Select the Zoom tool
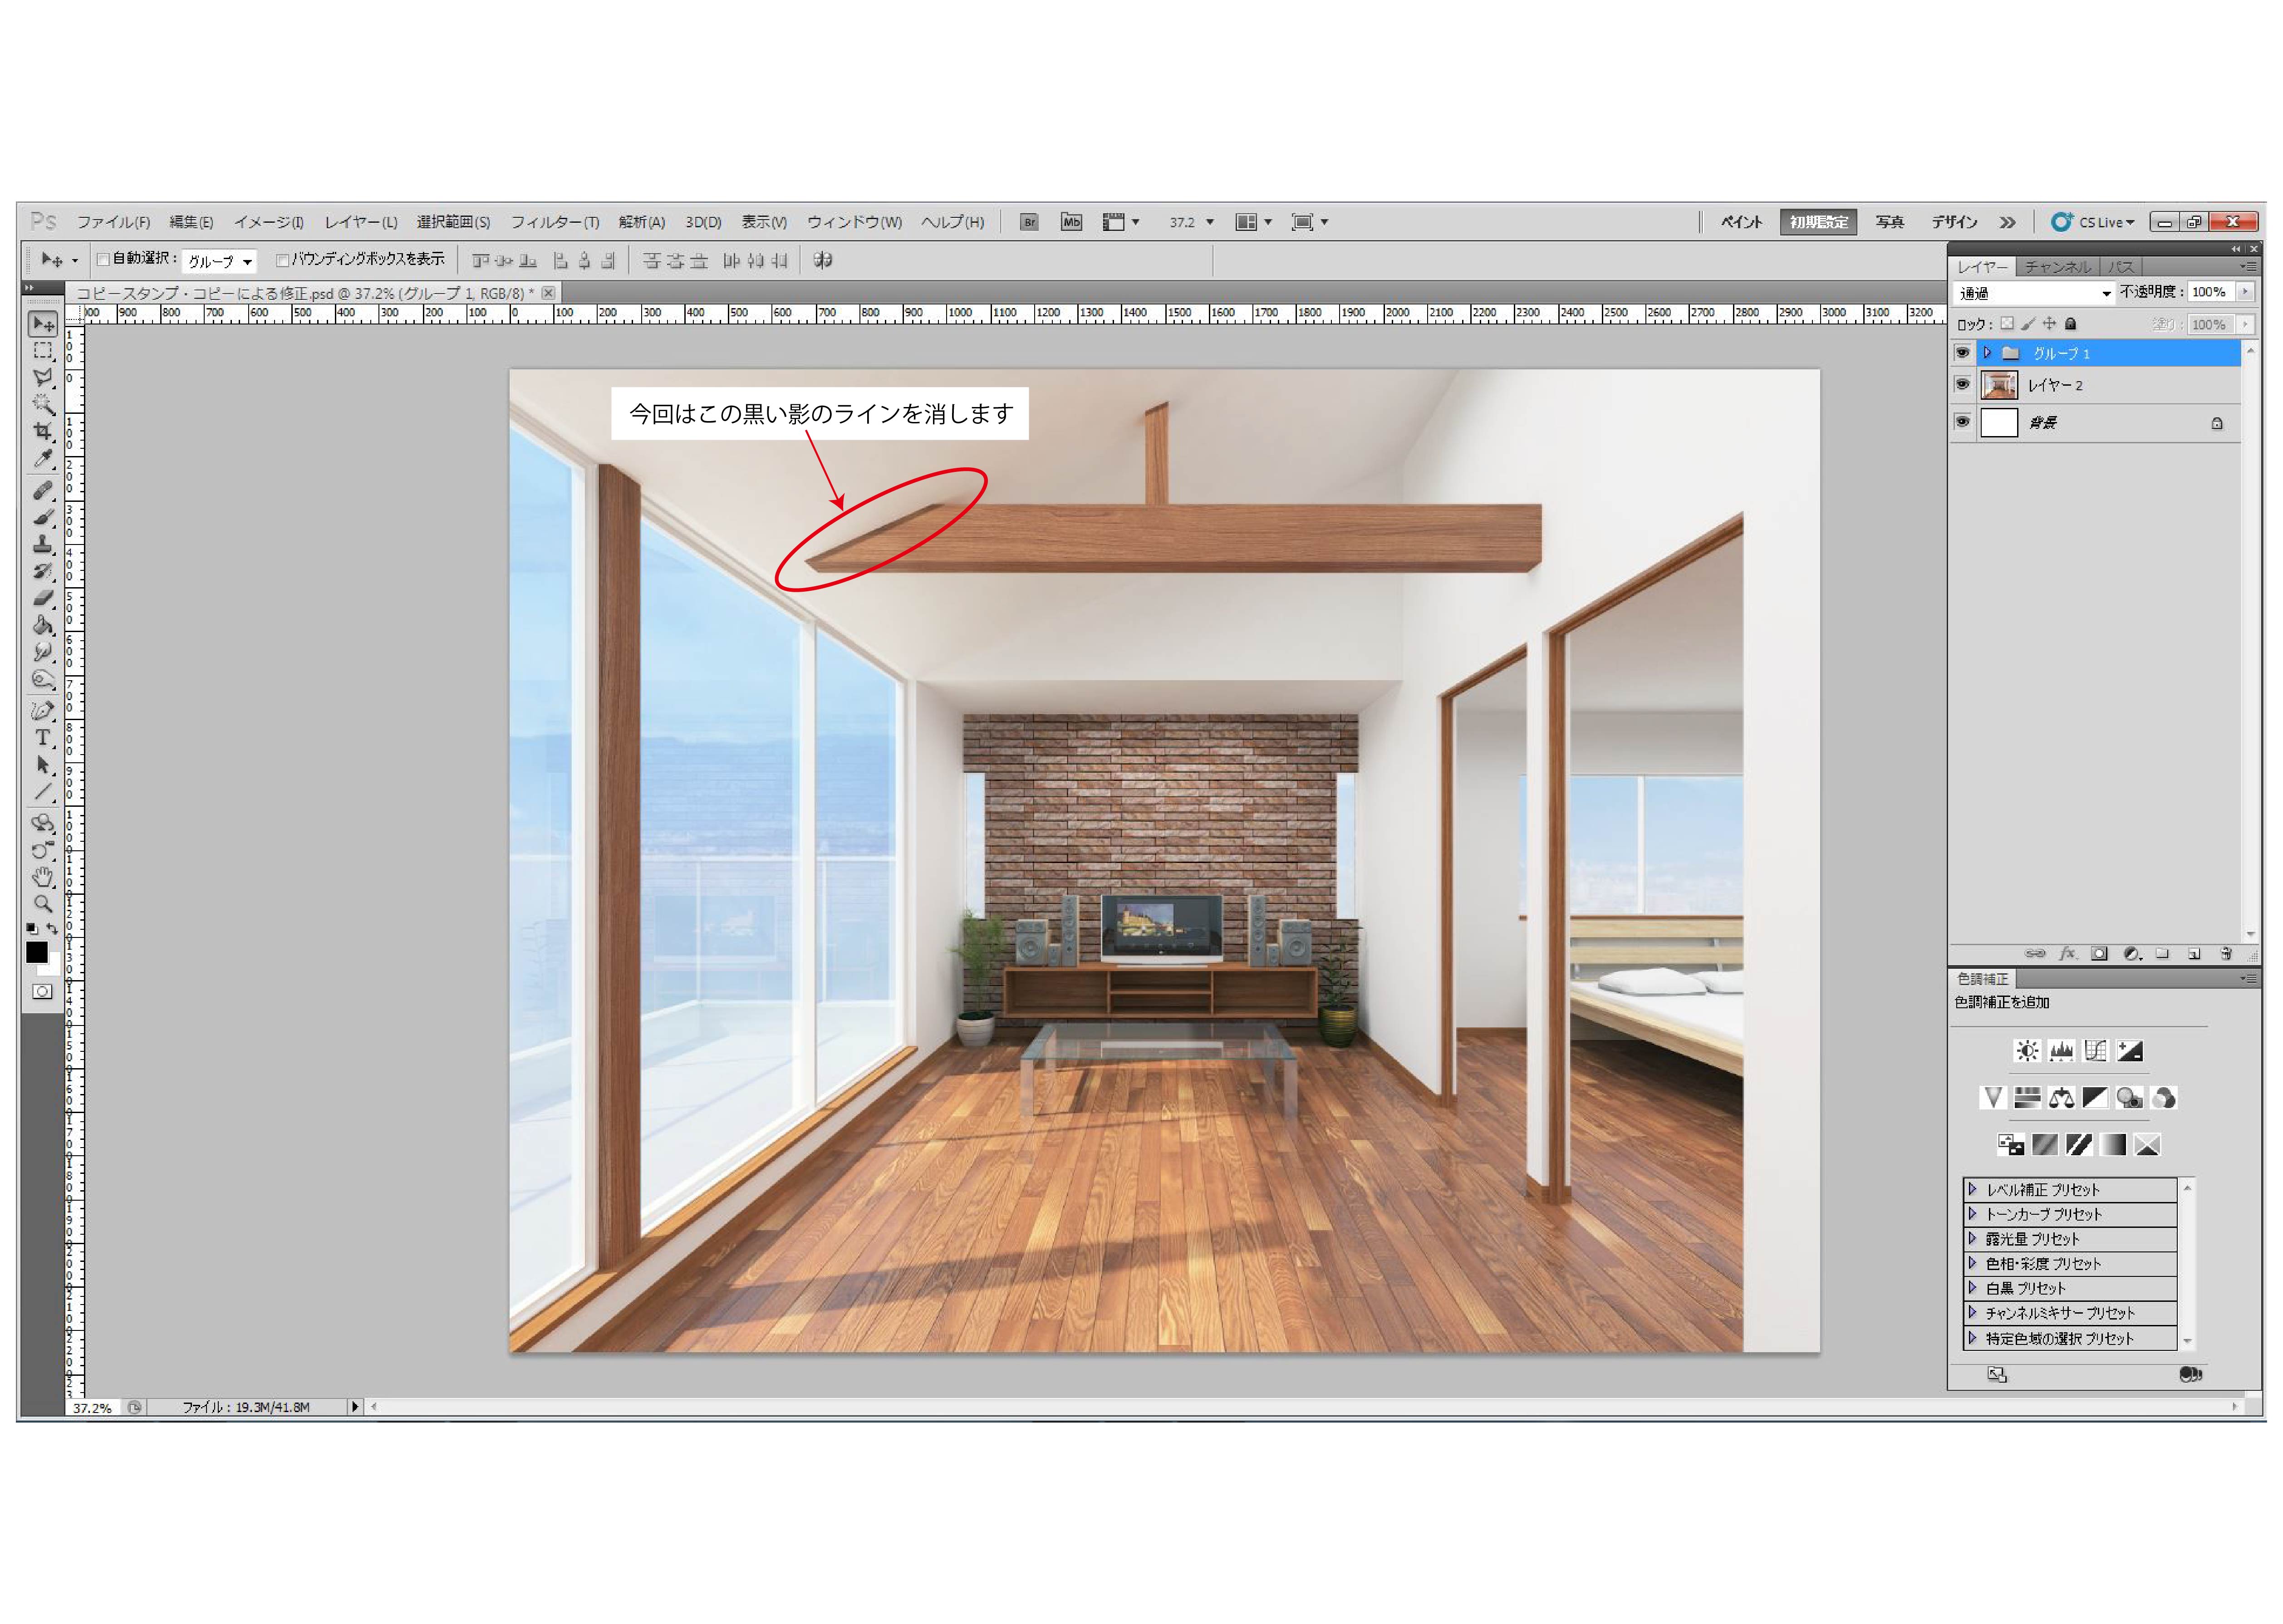The width and height of the screenshot is (2283, 1624). [42, 904]
